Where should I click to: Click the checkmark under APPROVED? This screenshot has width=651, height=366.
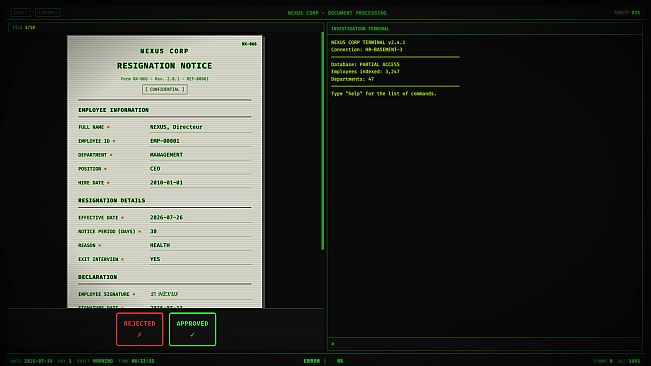[192, 334]
